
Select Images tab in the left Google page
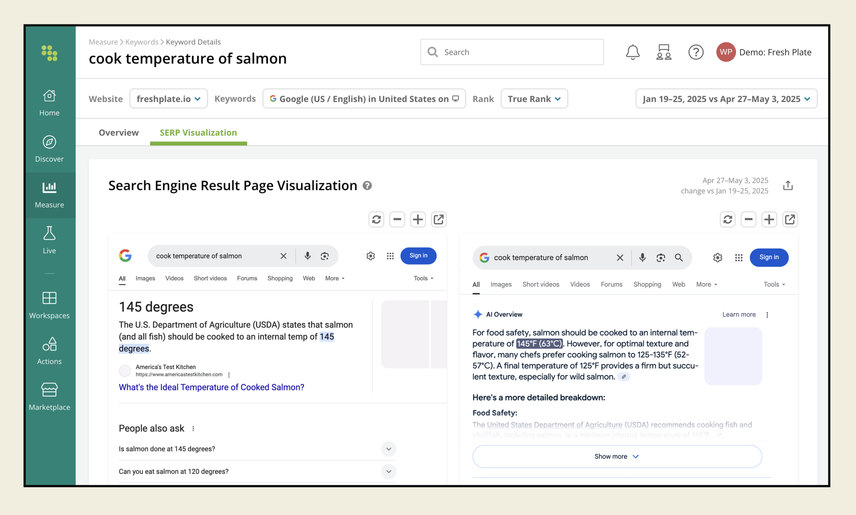pos(145,279)
